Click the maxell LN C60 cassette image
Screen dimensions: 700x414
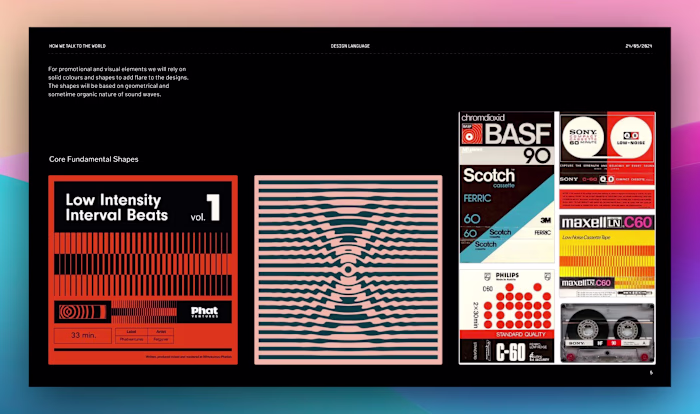(x=607, y=256)
